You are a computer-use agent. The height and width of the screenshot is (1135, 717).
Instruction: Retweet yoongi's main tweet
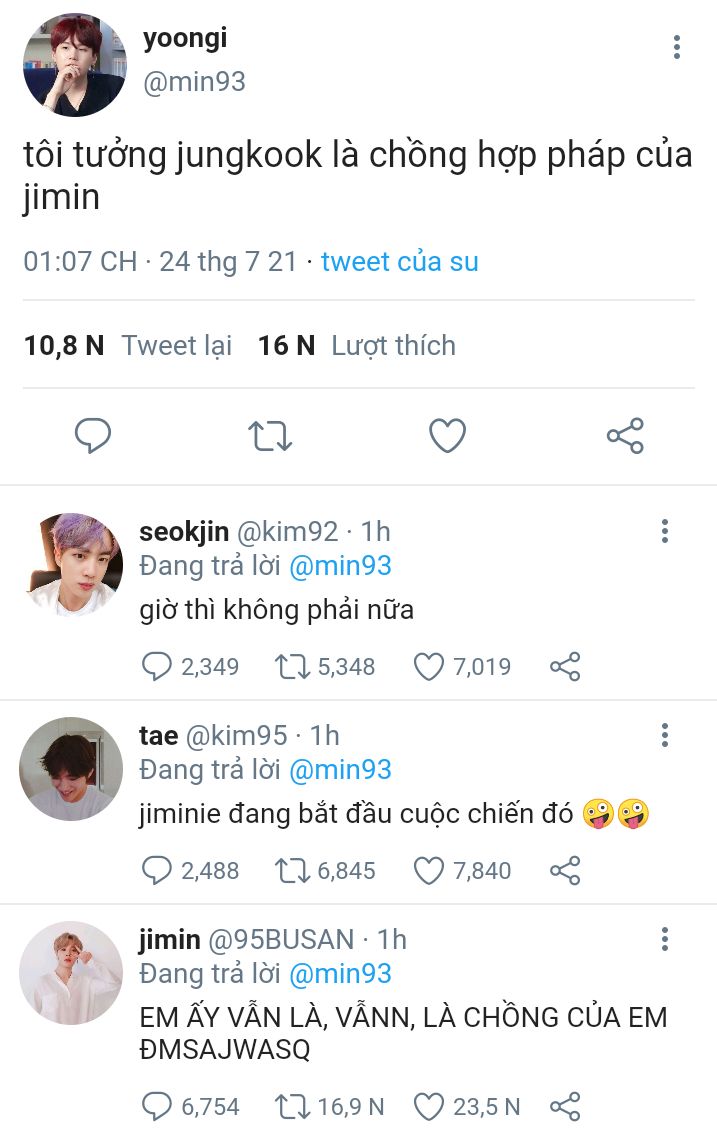[270, 436]
